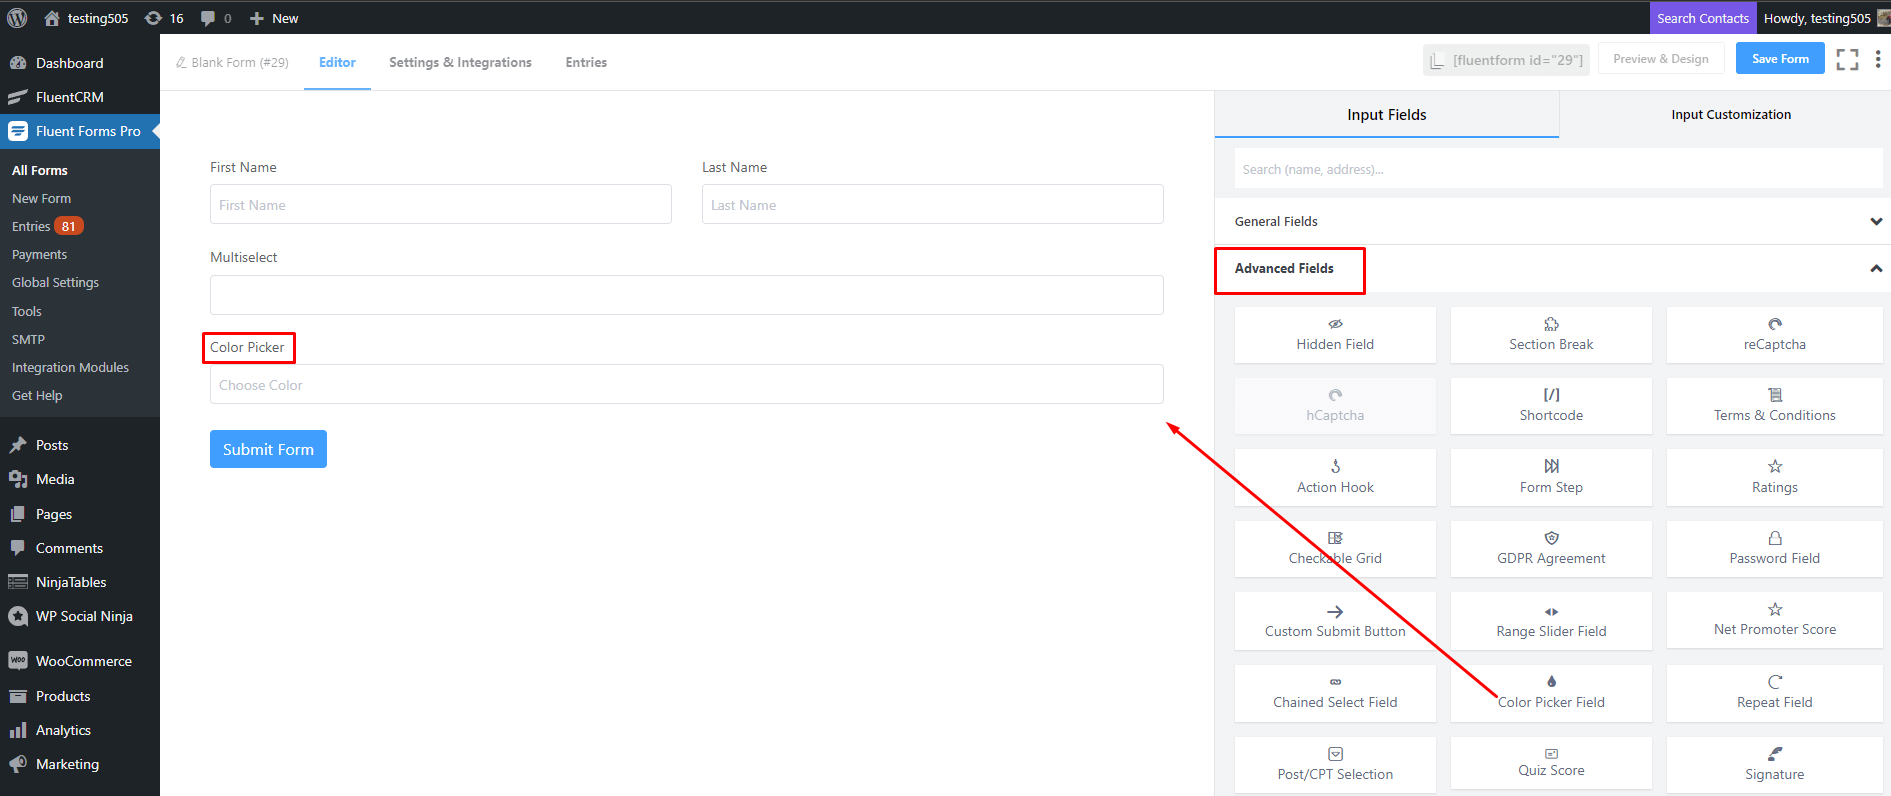Click the Choose Color picker field
Viewport: 1891px width, 796px height.
pos(686,384)
